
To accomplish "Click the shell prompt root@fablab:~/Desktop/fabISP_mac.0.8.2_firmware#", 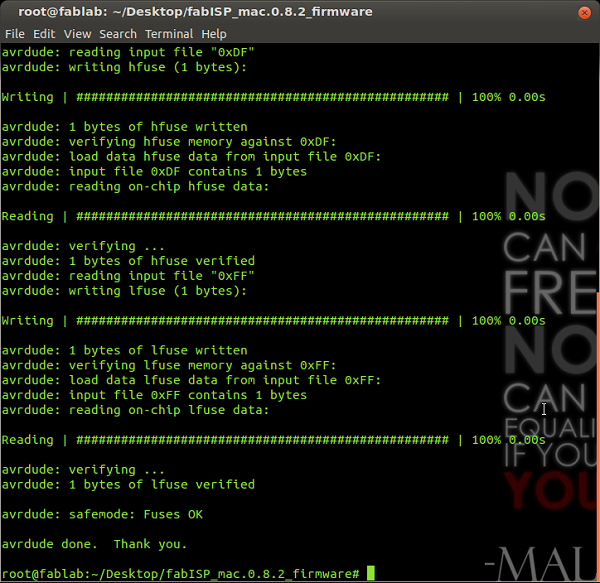I will [x=181, y=574].
